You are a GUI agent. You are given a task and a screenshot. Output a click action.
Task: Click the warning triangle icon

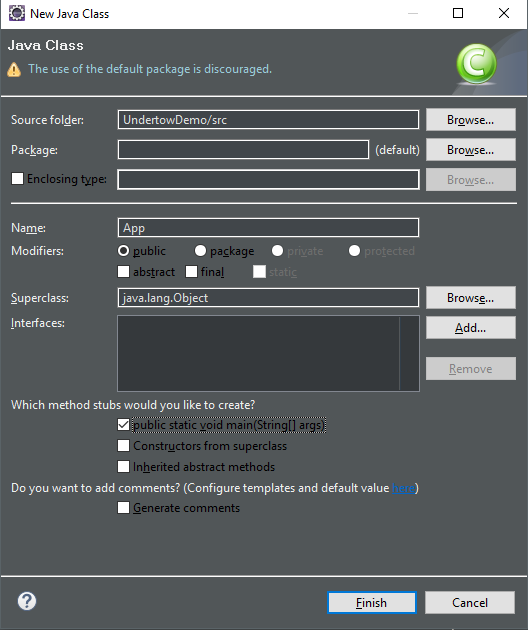click(14, 70)
